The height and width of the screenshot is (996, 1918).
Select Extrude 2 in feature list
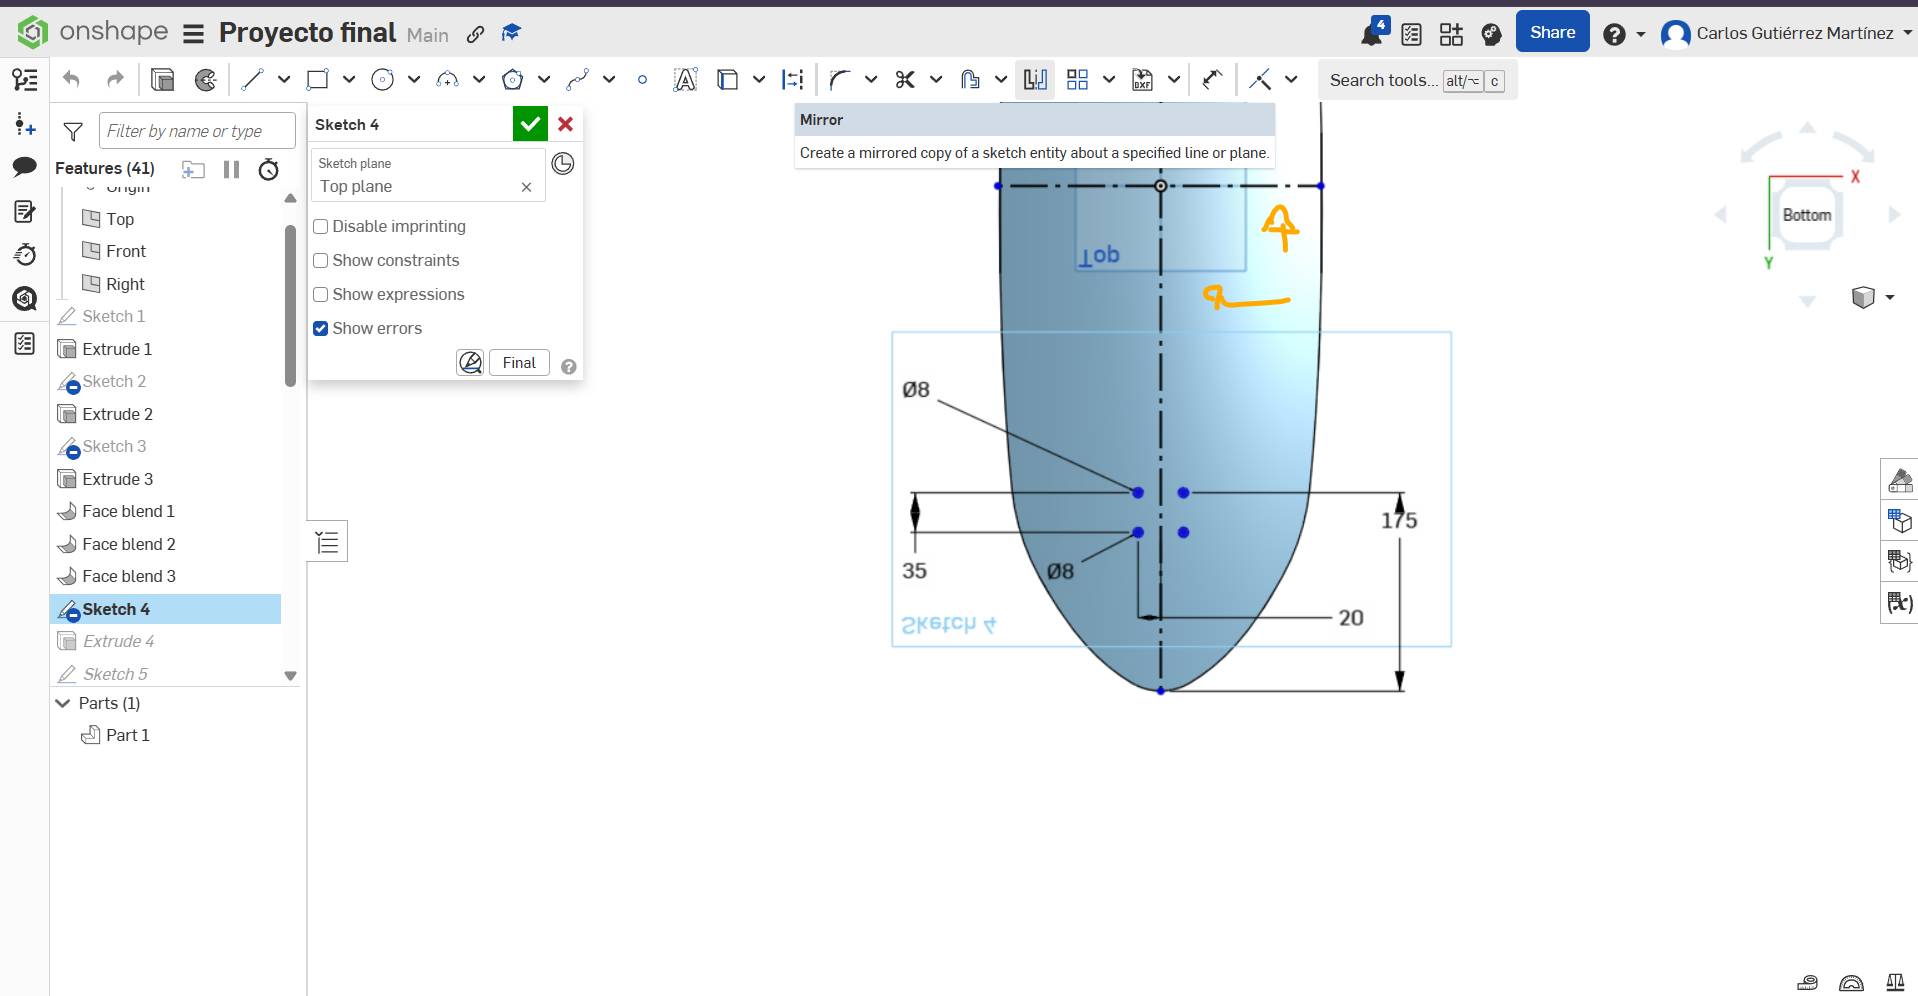tap(117, 414)
